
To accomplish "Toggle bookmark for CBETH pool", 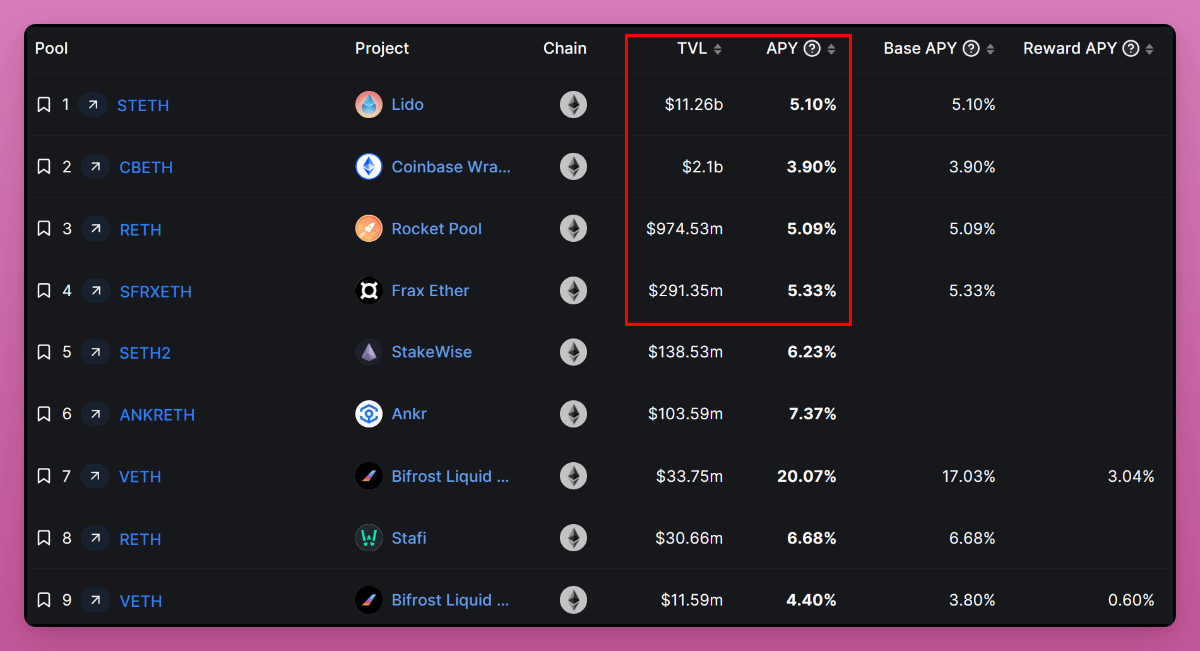I will [44, 167].
